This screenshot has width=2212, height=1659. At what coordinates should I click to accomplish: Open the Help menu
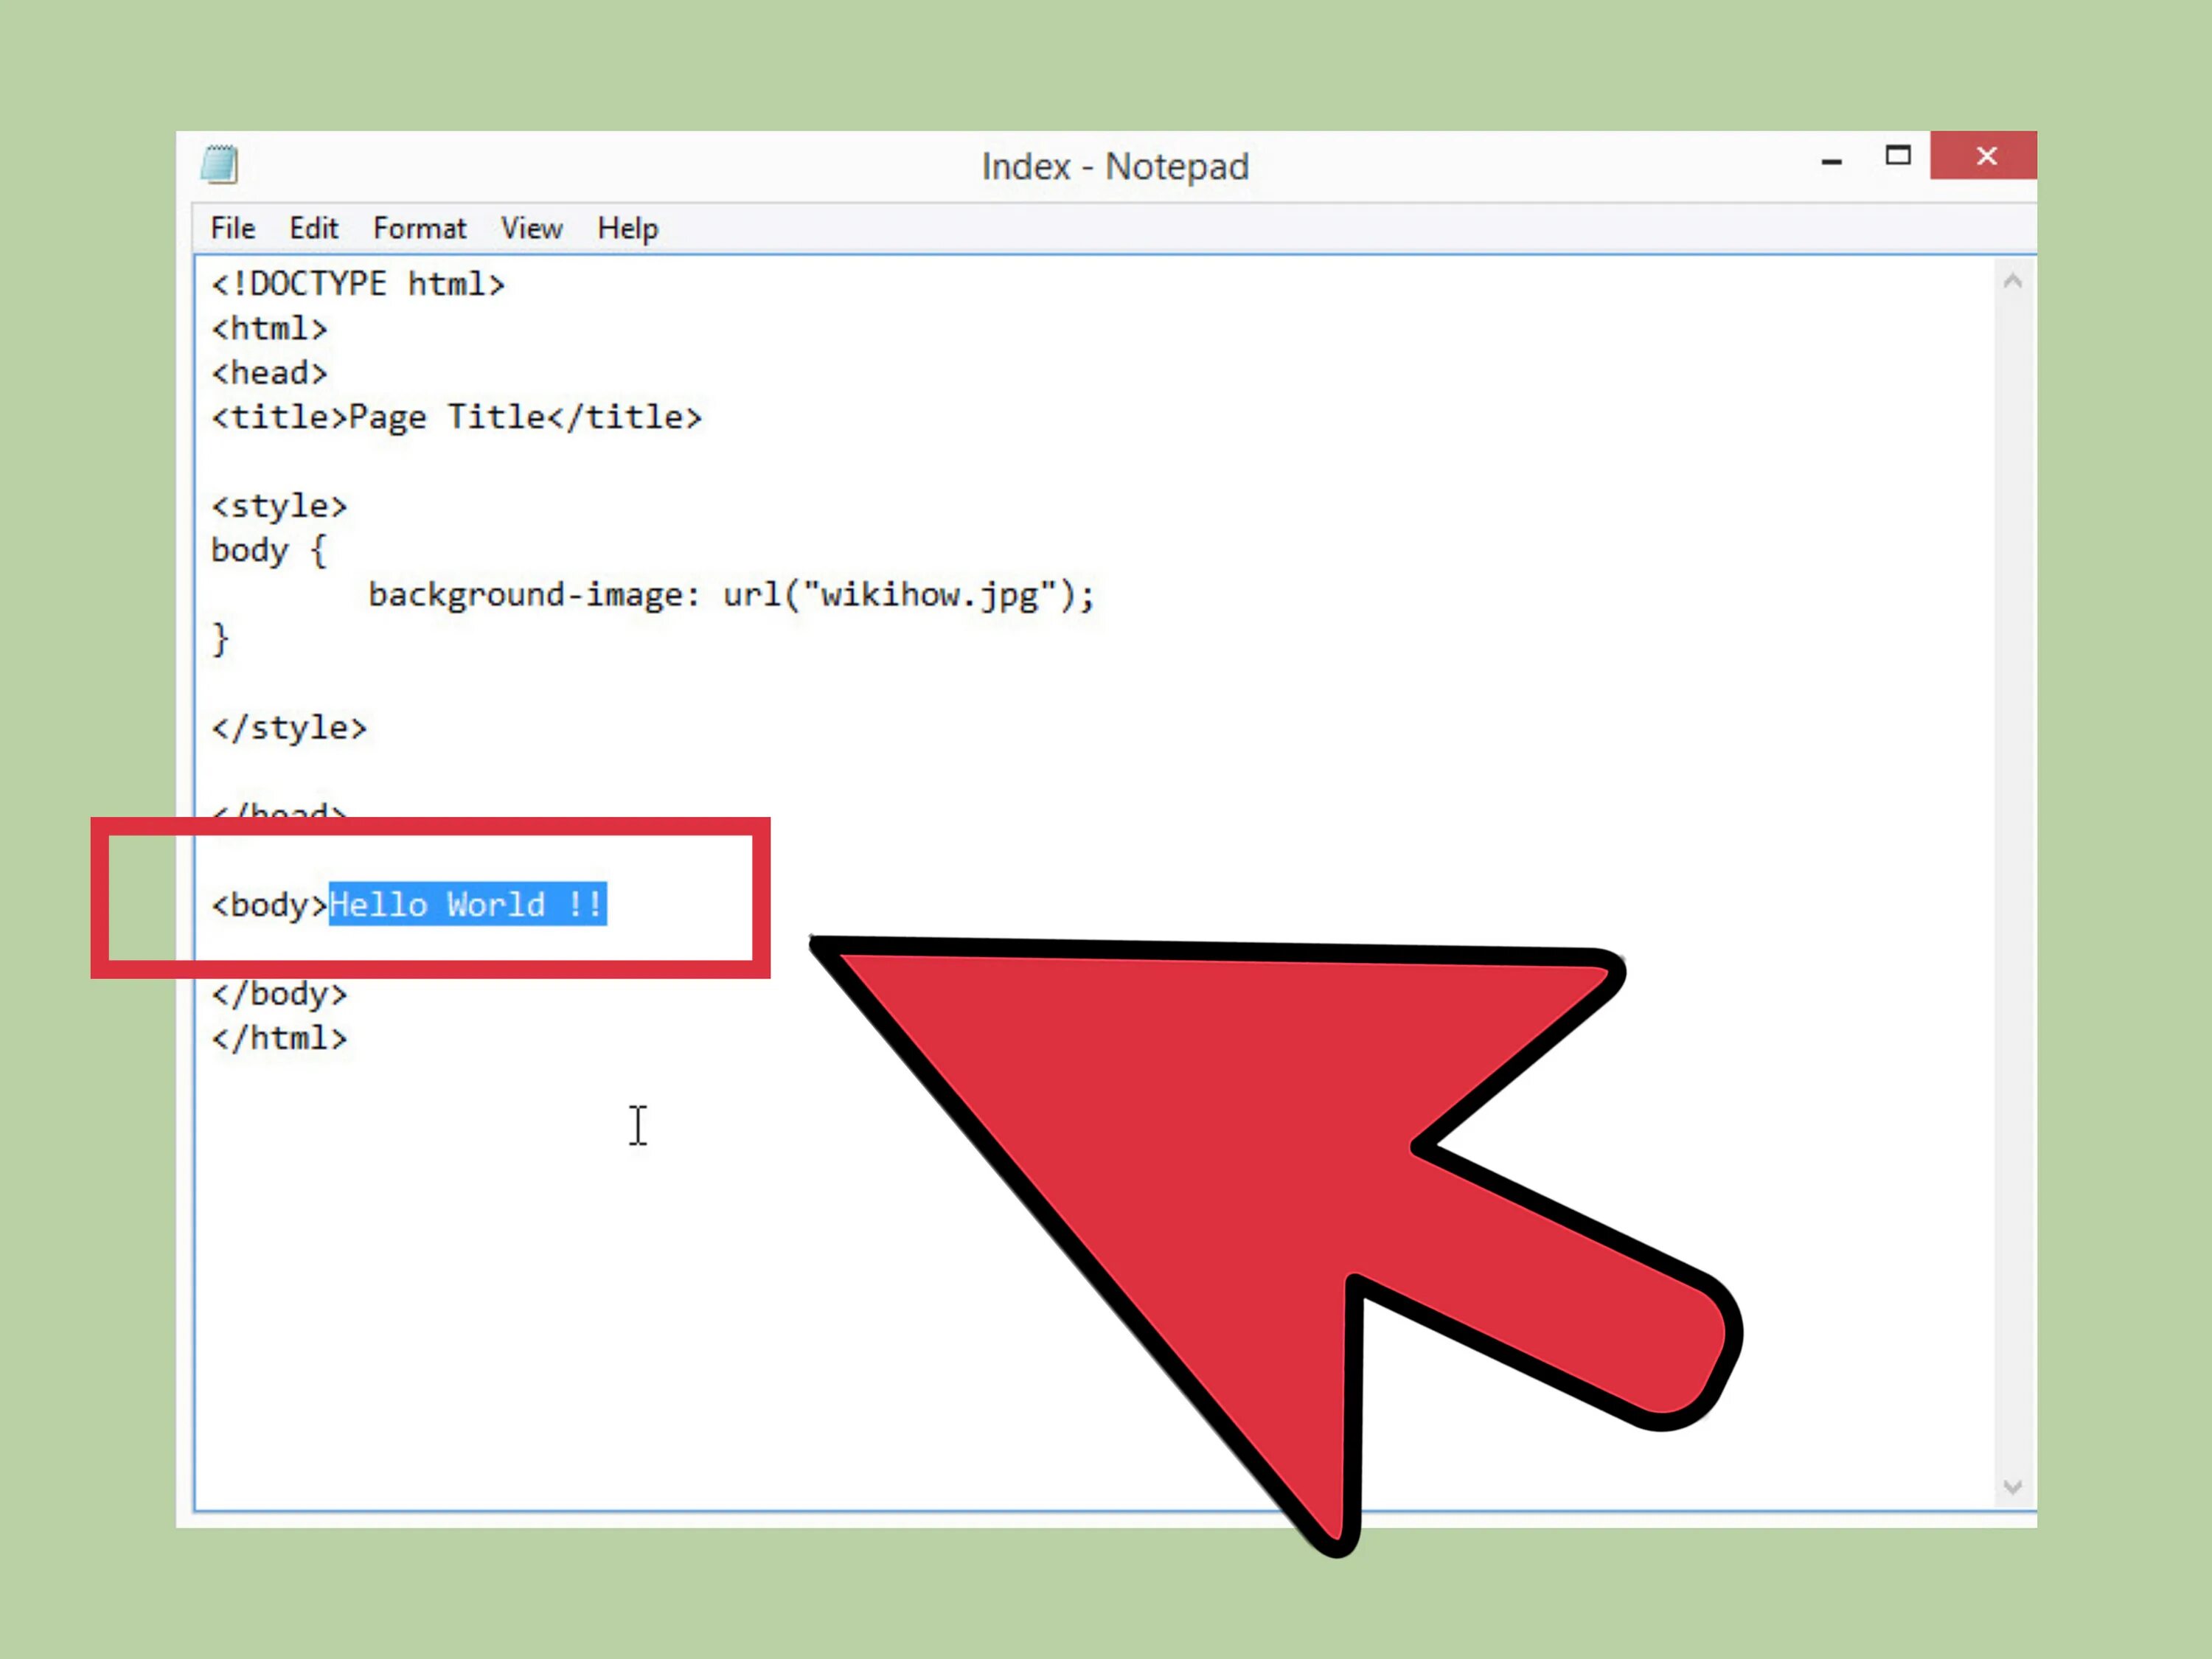click(627, 229)
